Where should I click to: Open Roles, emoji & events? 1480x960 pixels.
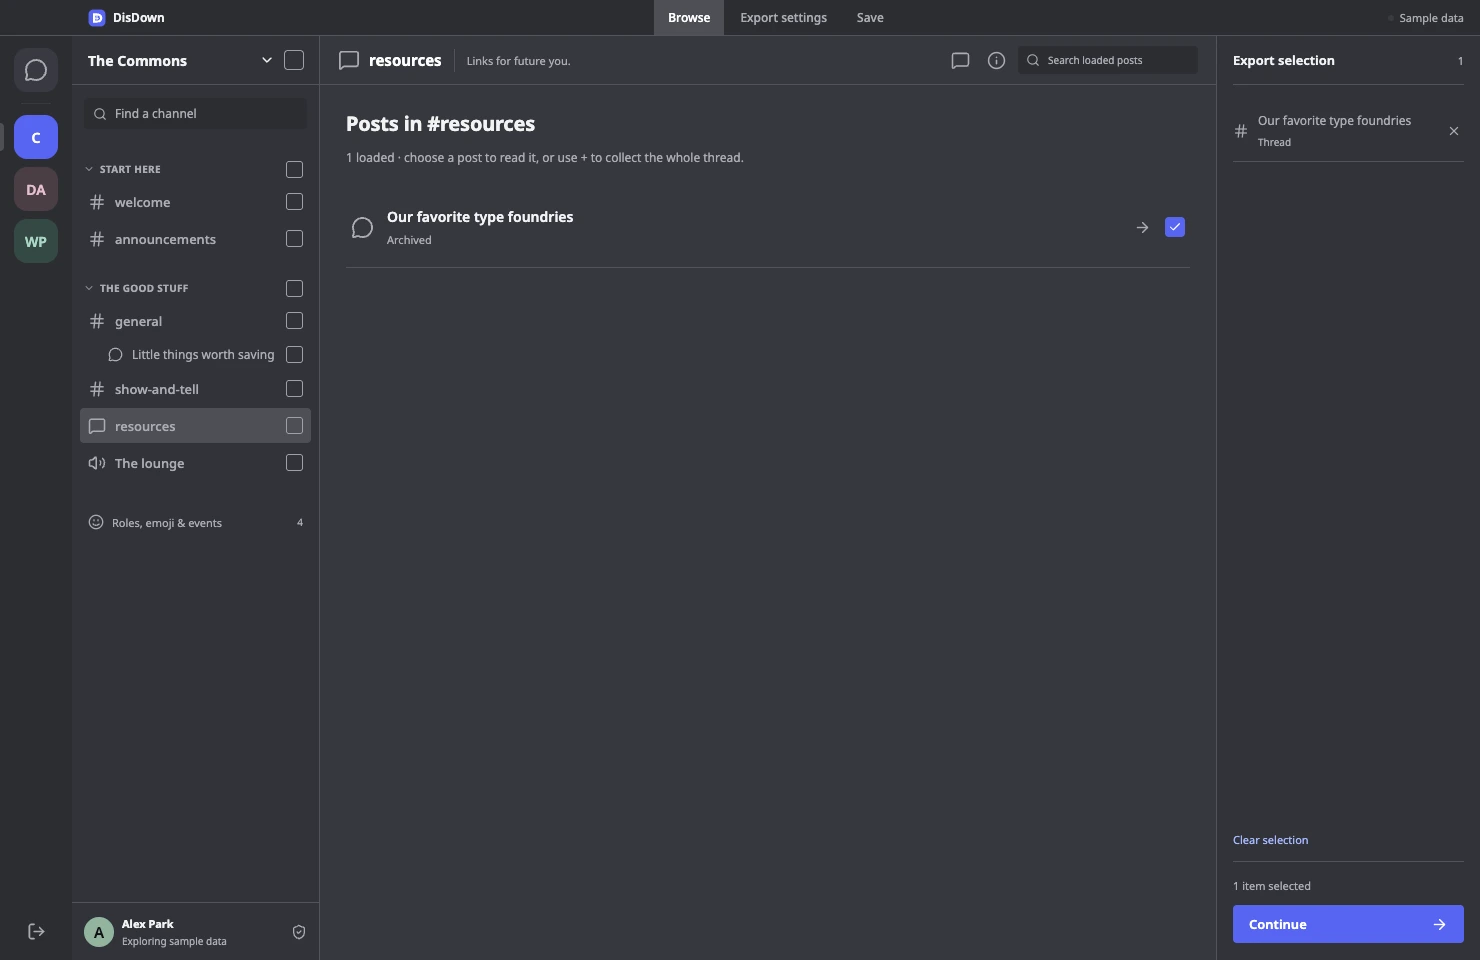(196, 522)
